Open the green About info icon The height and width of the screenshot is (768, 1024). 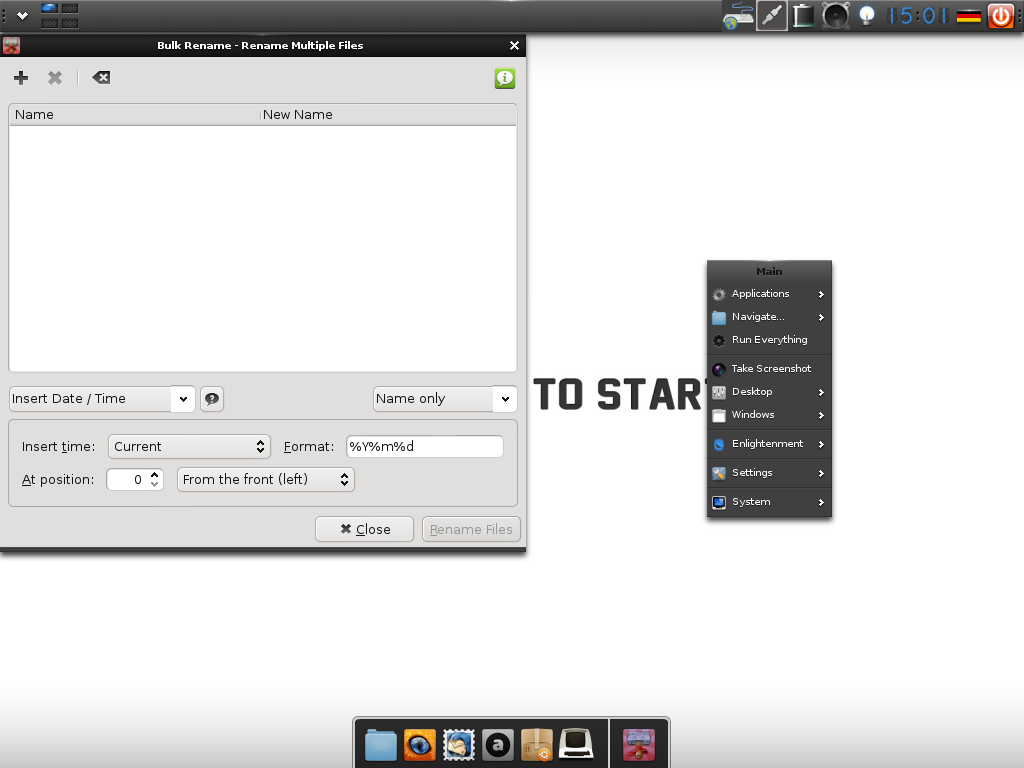[505, 79]
